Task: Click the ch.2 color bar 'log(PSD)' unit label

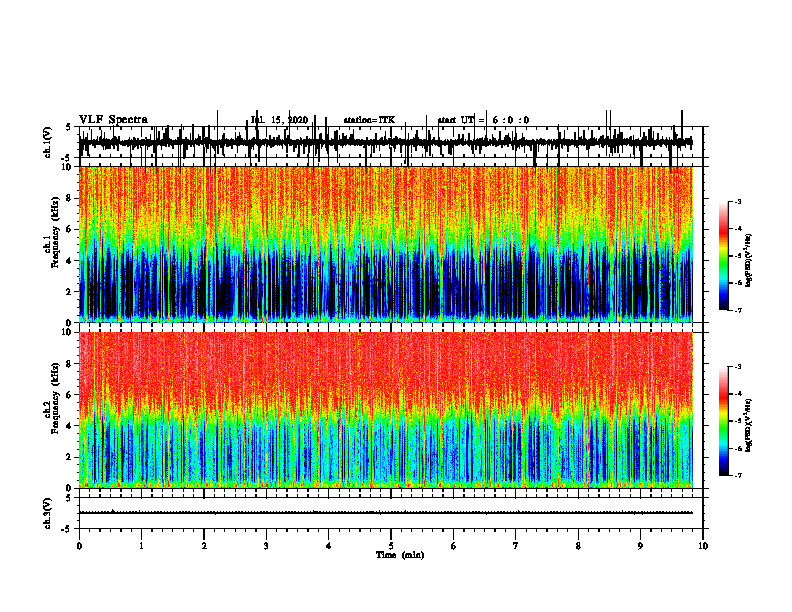Action: 748,426
